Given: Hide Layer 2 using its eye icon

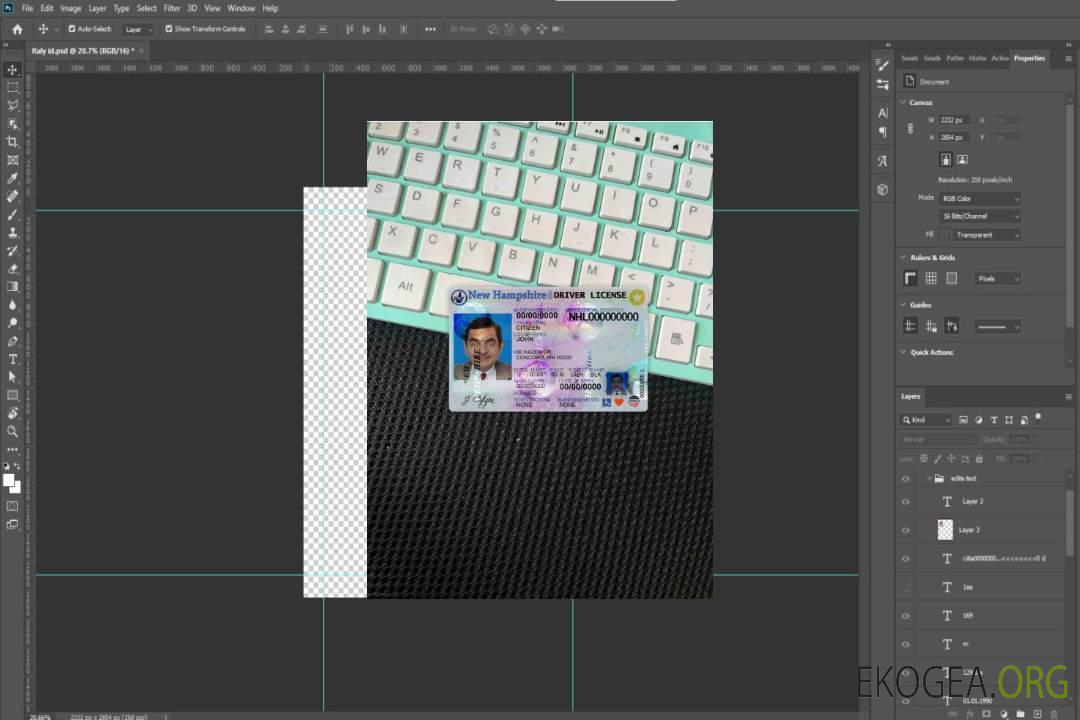Looking at the screenshot, I should click(x=906, y=501).
